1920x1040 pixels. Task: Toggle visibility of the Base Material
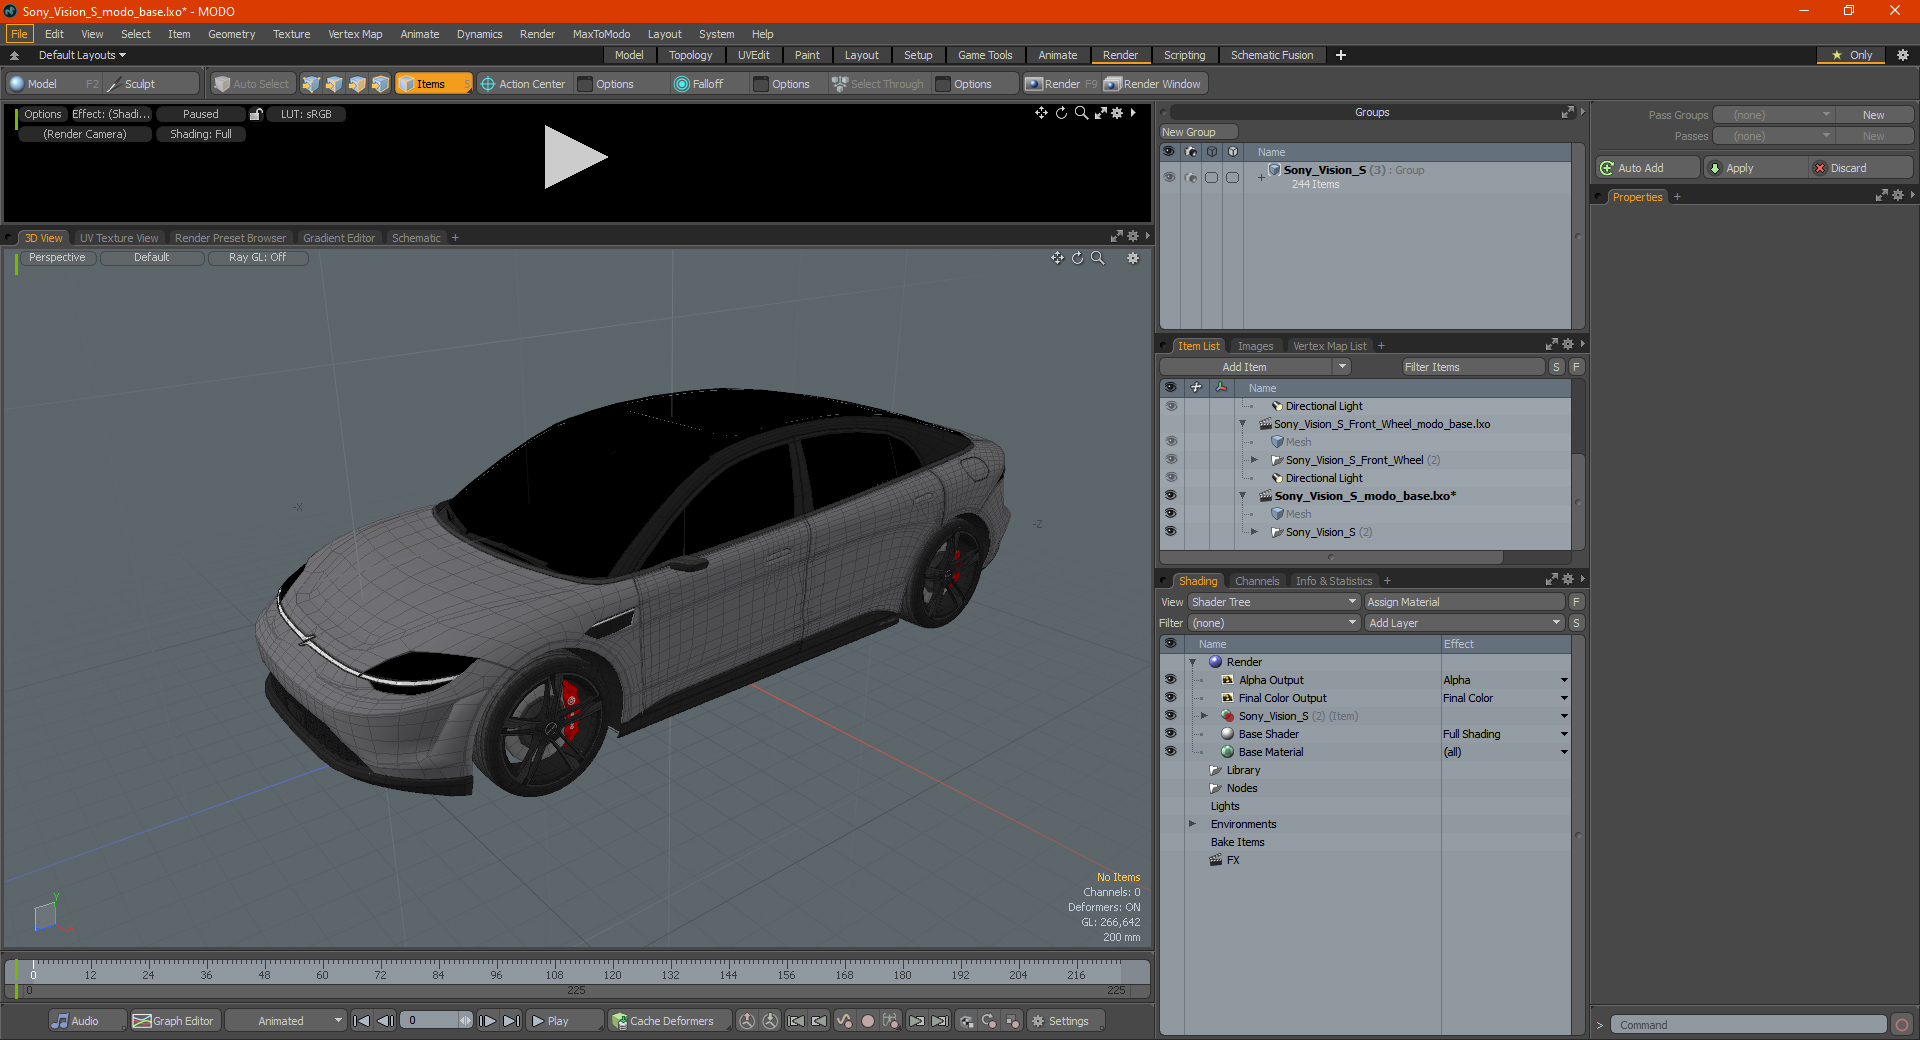coord(1171,752)
